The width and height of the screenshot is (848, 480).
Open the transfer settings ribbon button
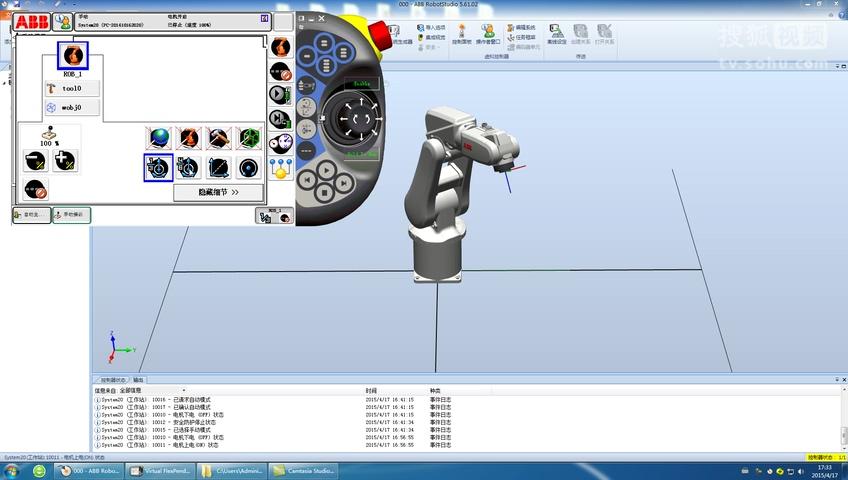click(x=557, y=34)
